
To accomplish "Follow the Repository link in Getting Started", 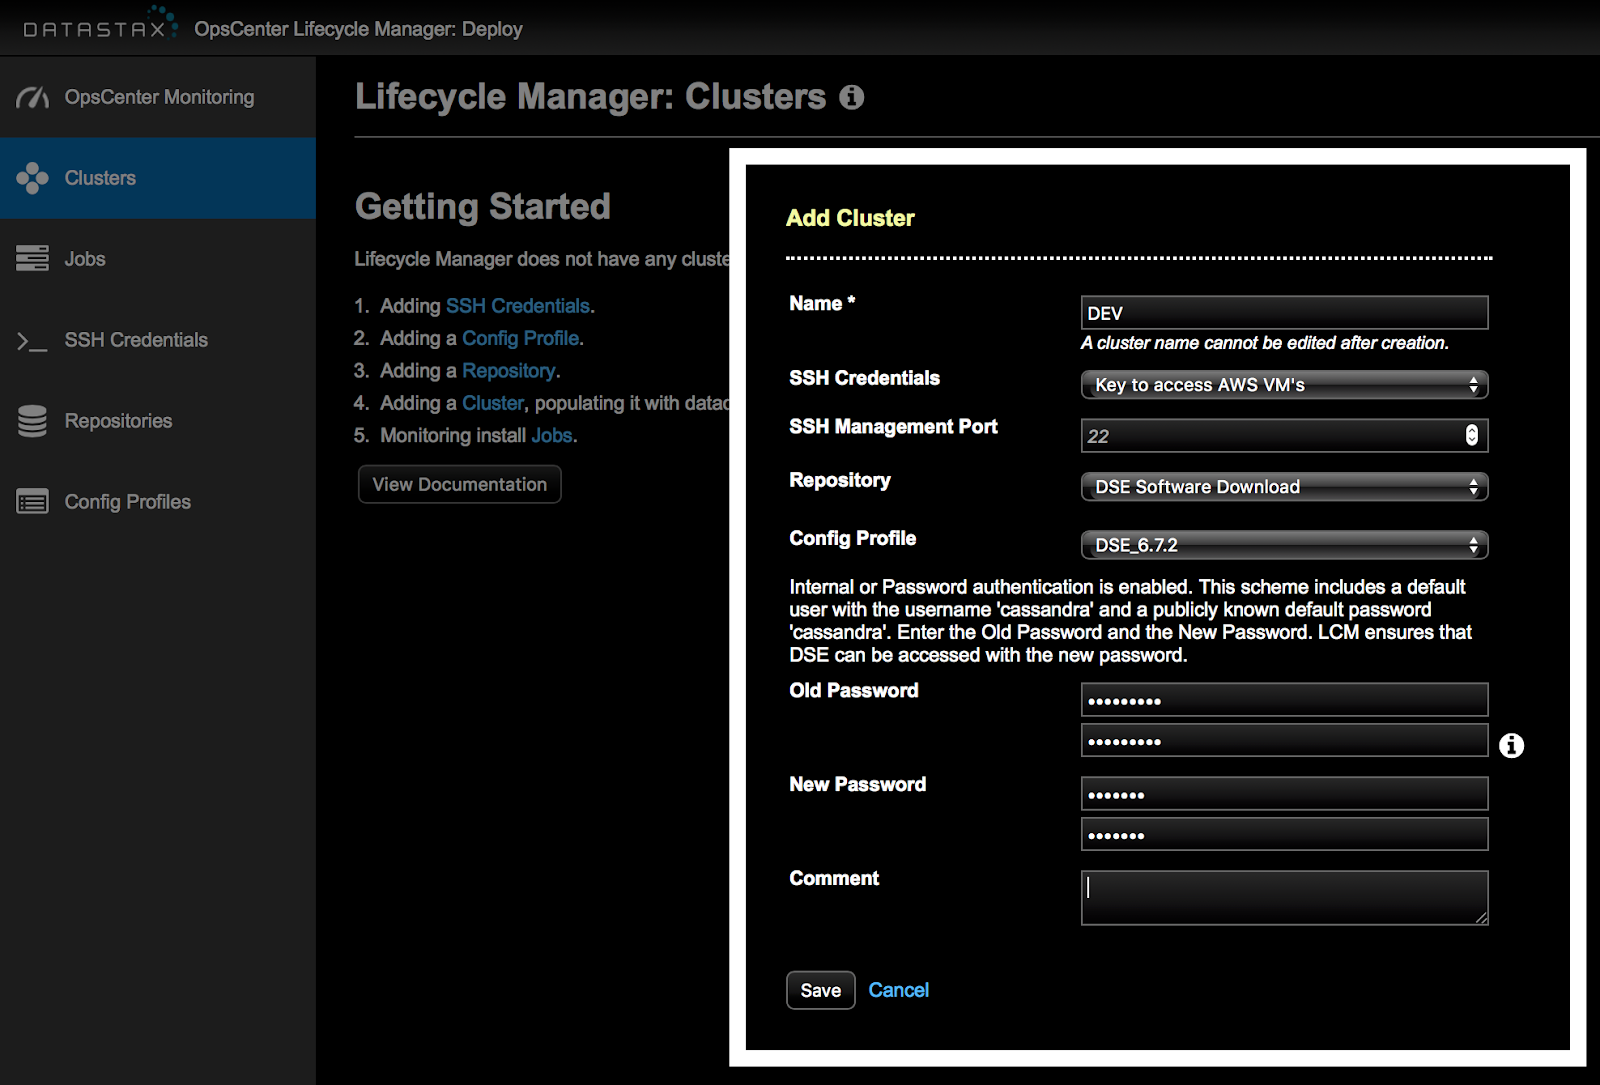I will (x=508, y=371).
